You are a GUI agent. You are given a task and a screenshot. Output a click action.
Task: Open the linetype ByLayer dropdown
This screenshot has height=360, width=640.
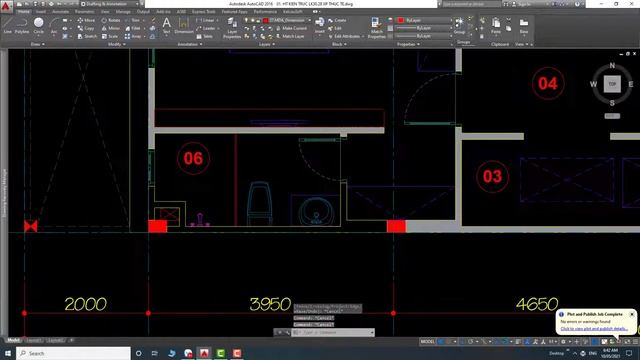pos(424,36)
